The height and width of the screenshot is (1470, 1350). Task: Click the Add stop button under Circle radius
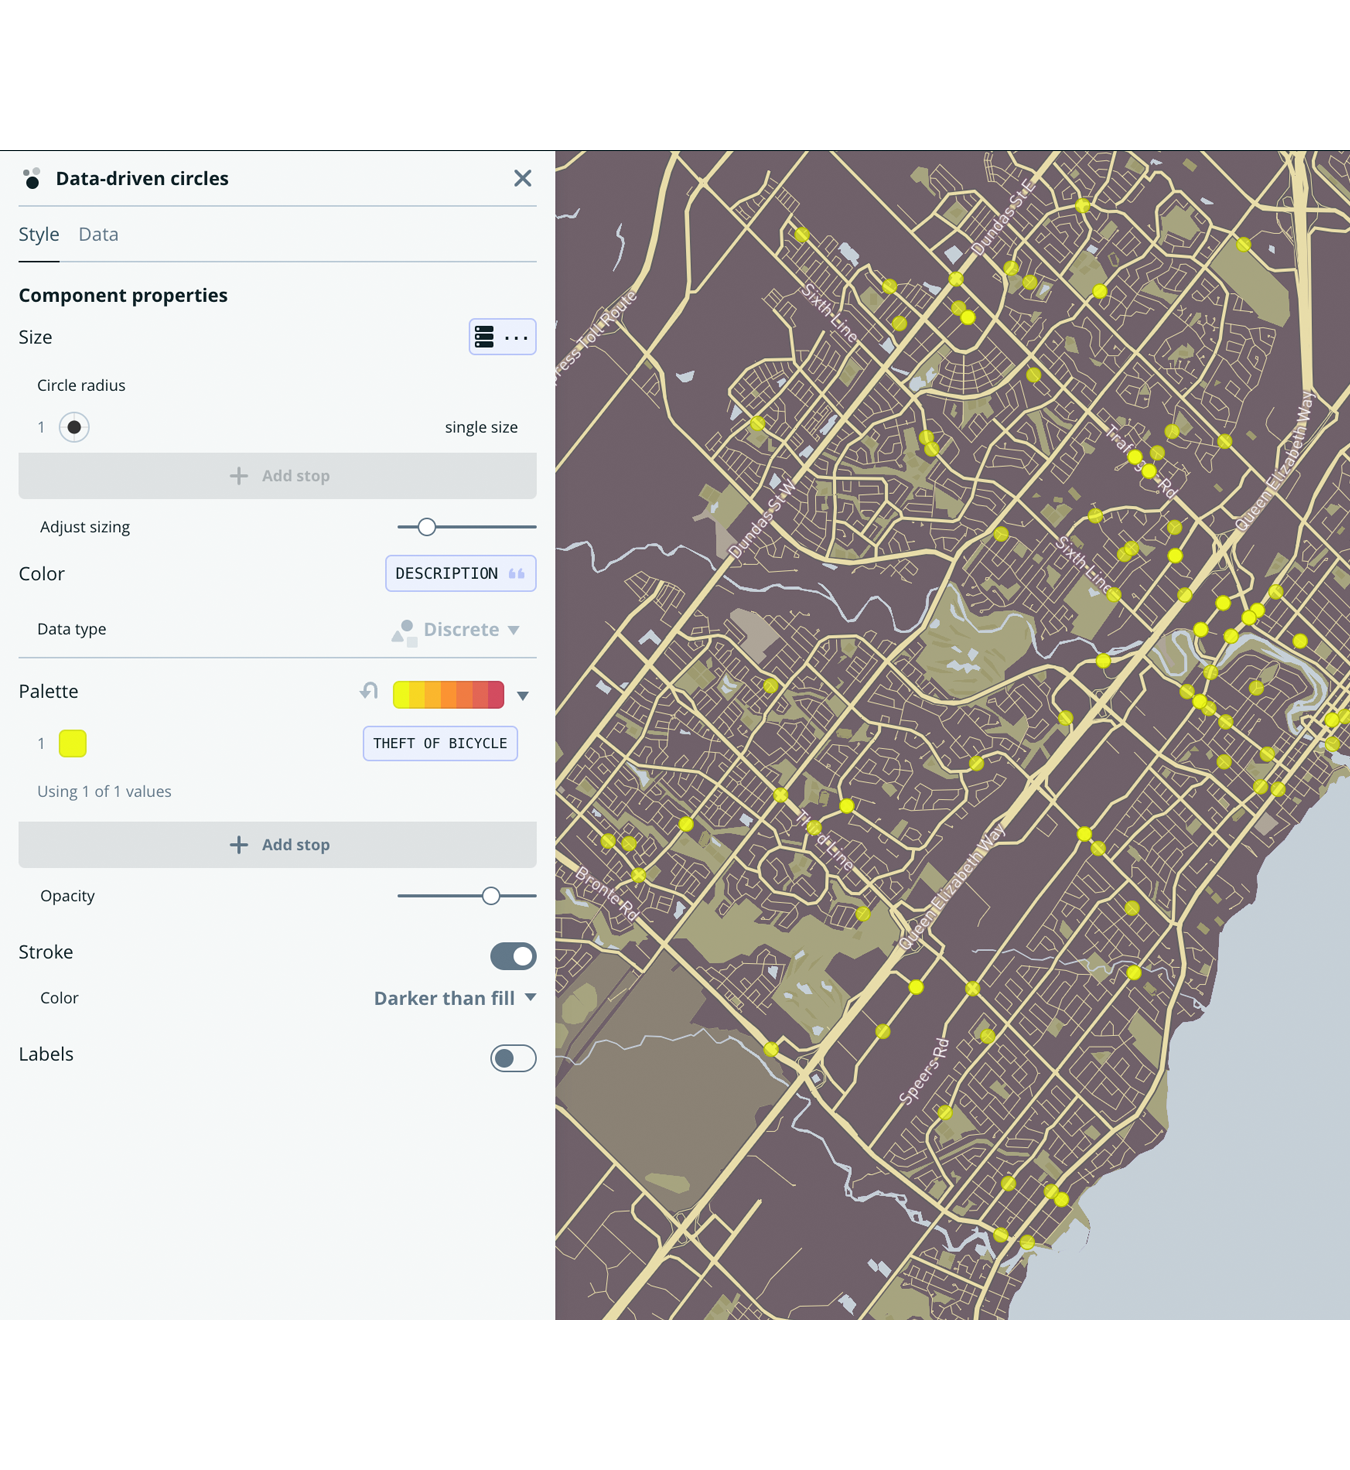277,476
